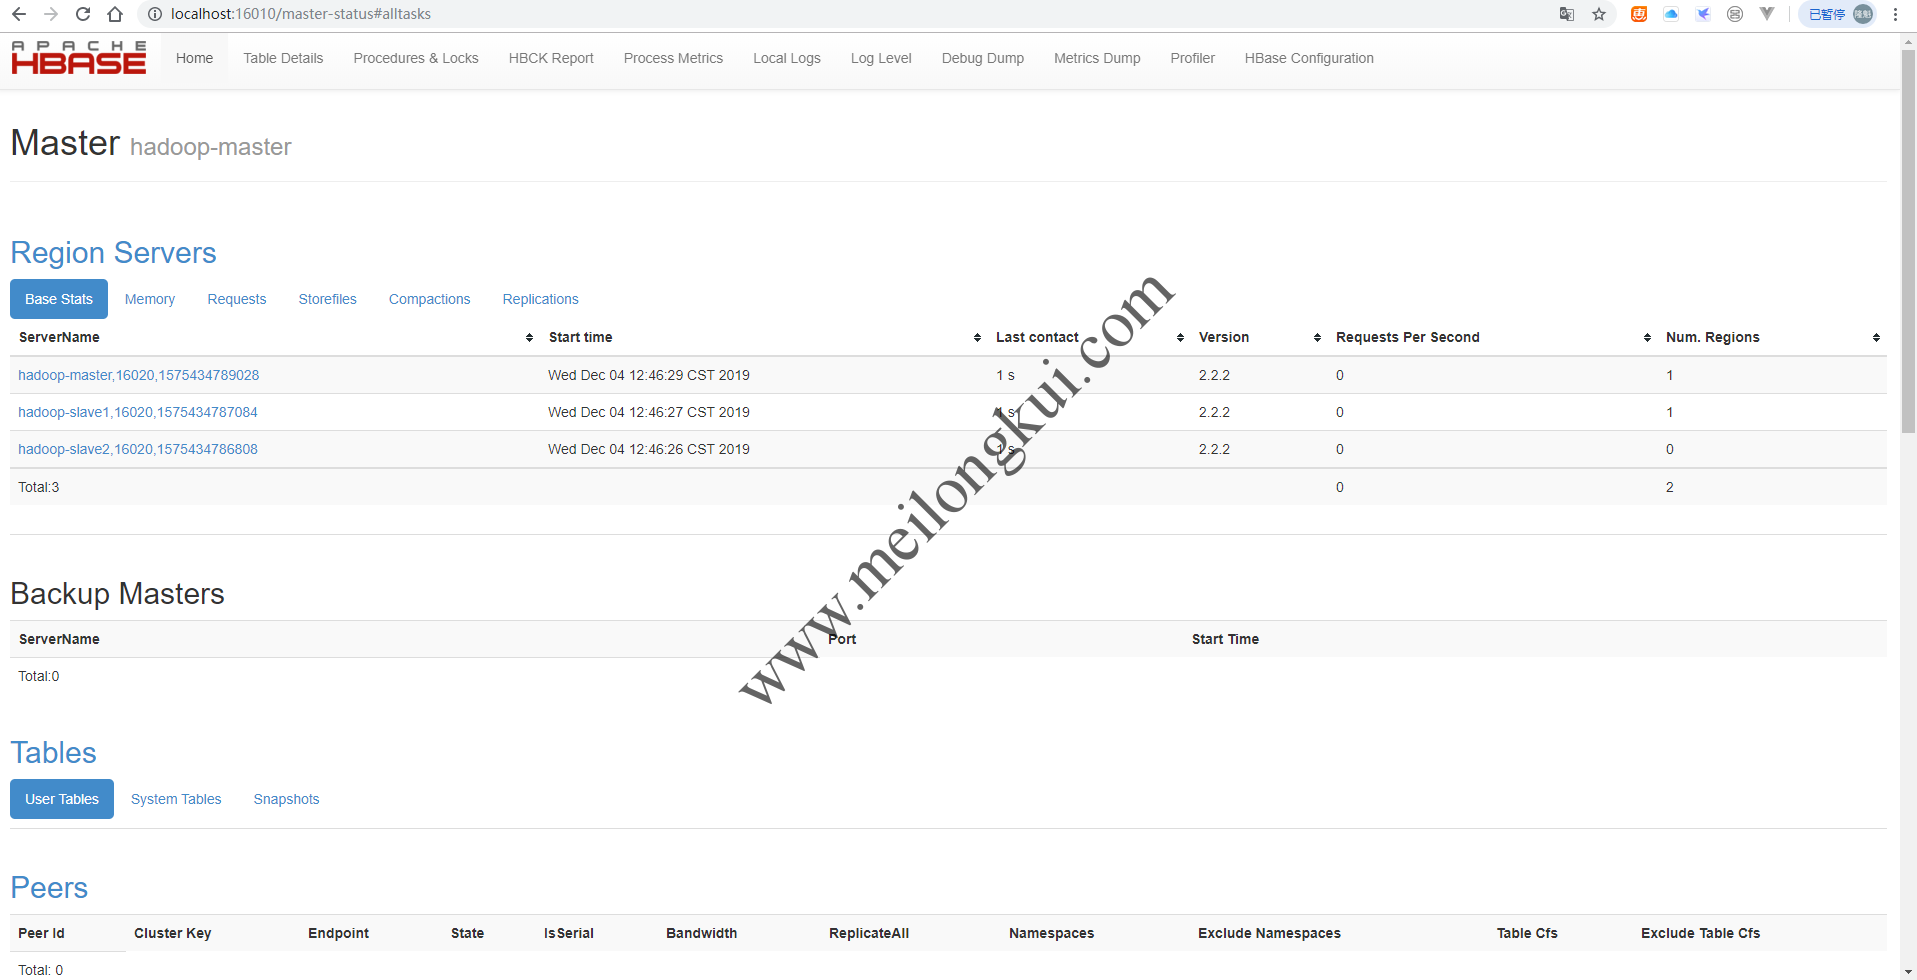1917x980 pixels.
Task: Open the Chrome three-dot menu
Action: [1895, 14]
